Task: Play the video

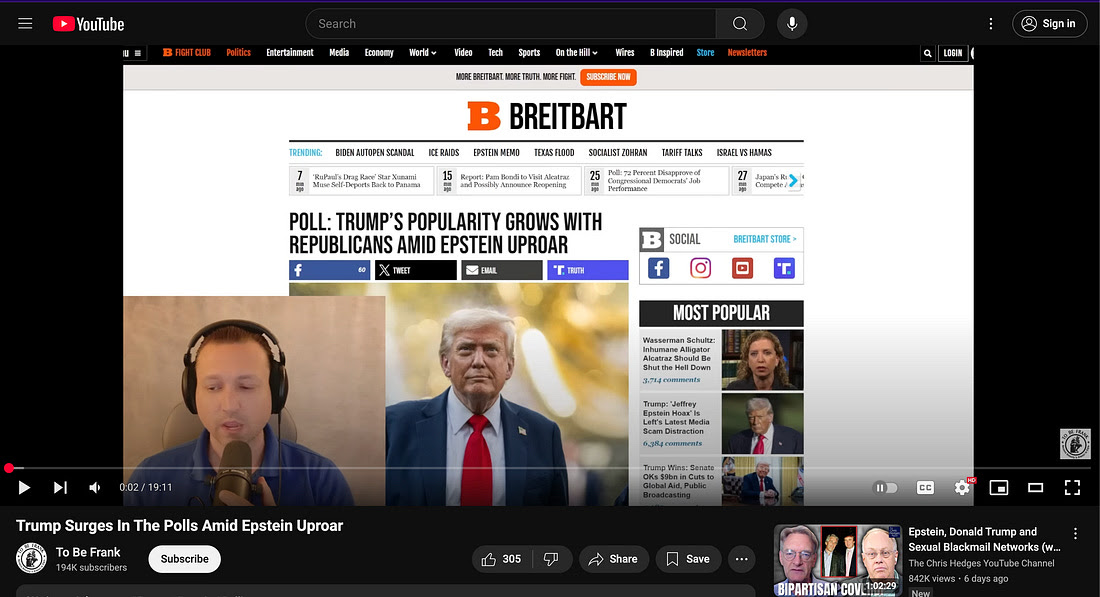Action: (x=24, y=488)
